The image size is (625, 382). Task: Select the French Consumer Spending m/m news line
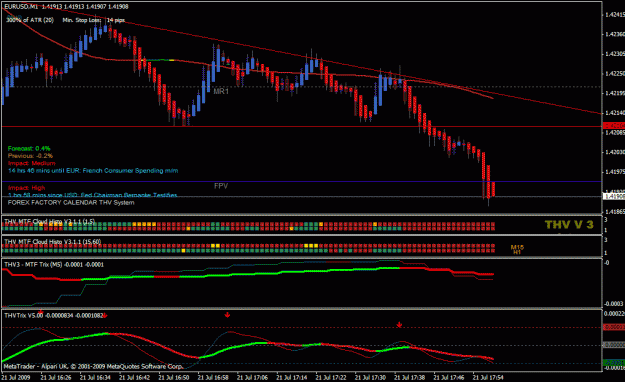click(93, 171)
